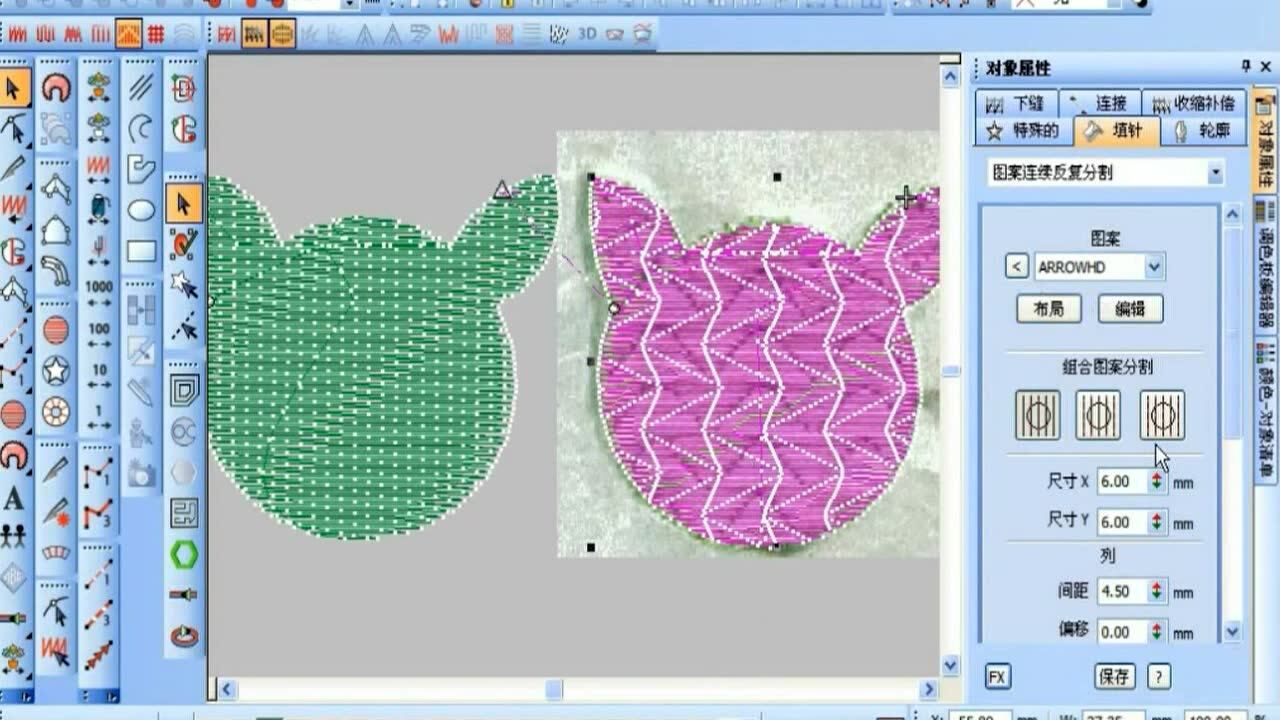Choose the first combination split option
Viewport: 1280px width, 720px height.
(1037, 415)
